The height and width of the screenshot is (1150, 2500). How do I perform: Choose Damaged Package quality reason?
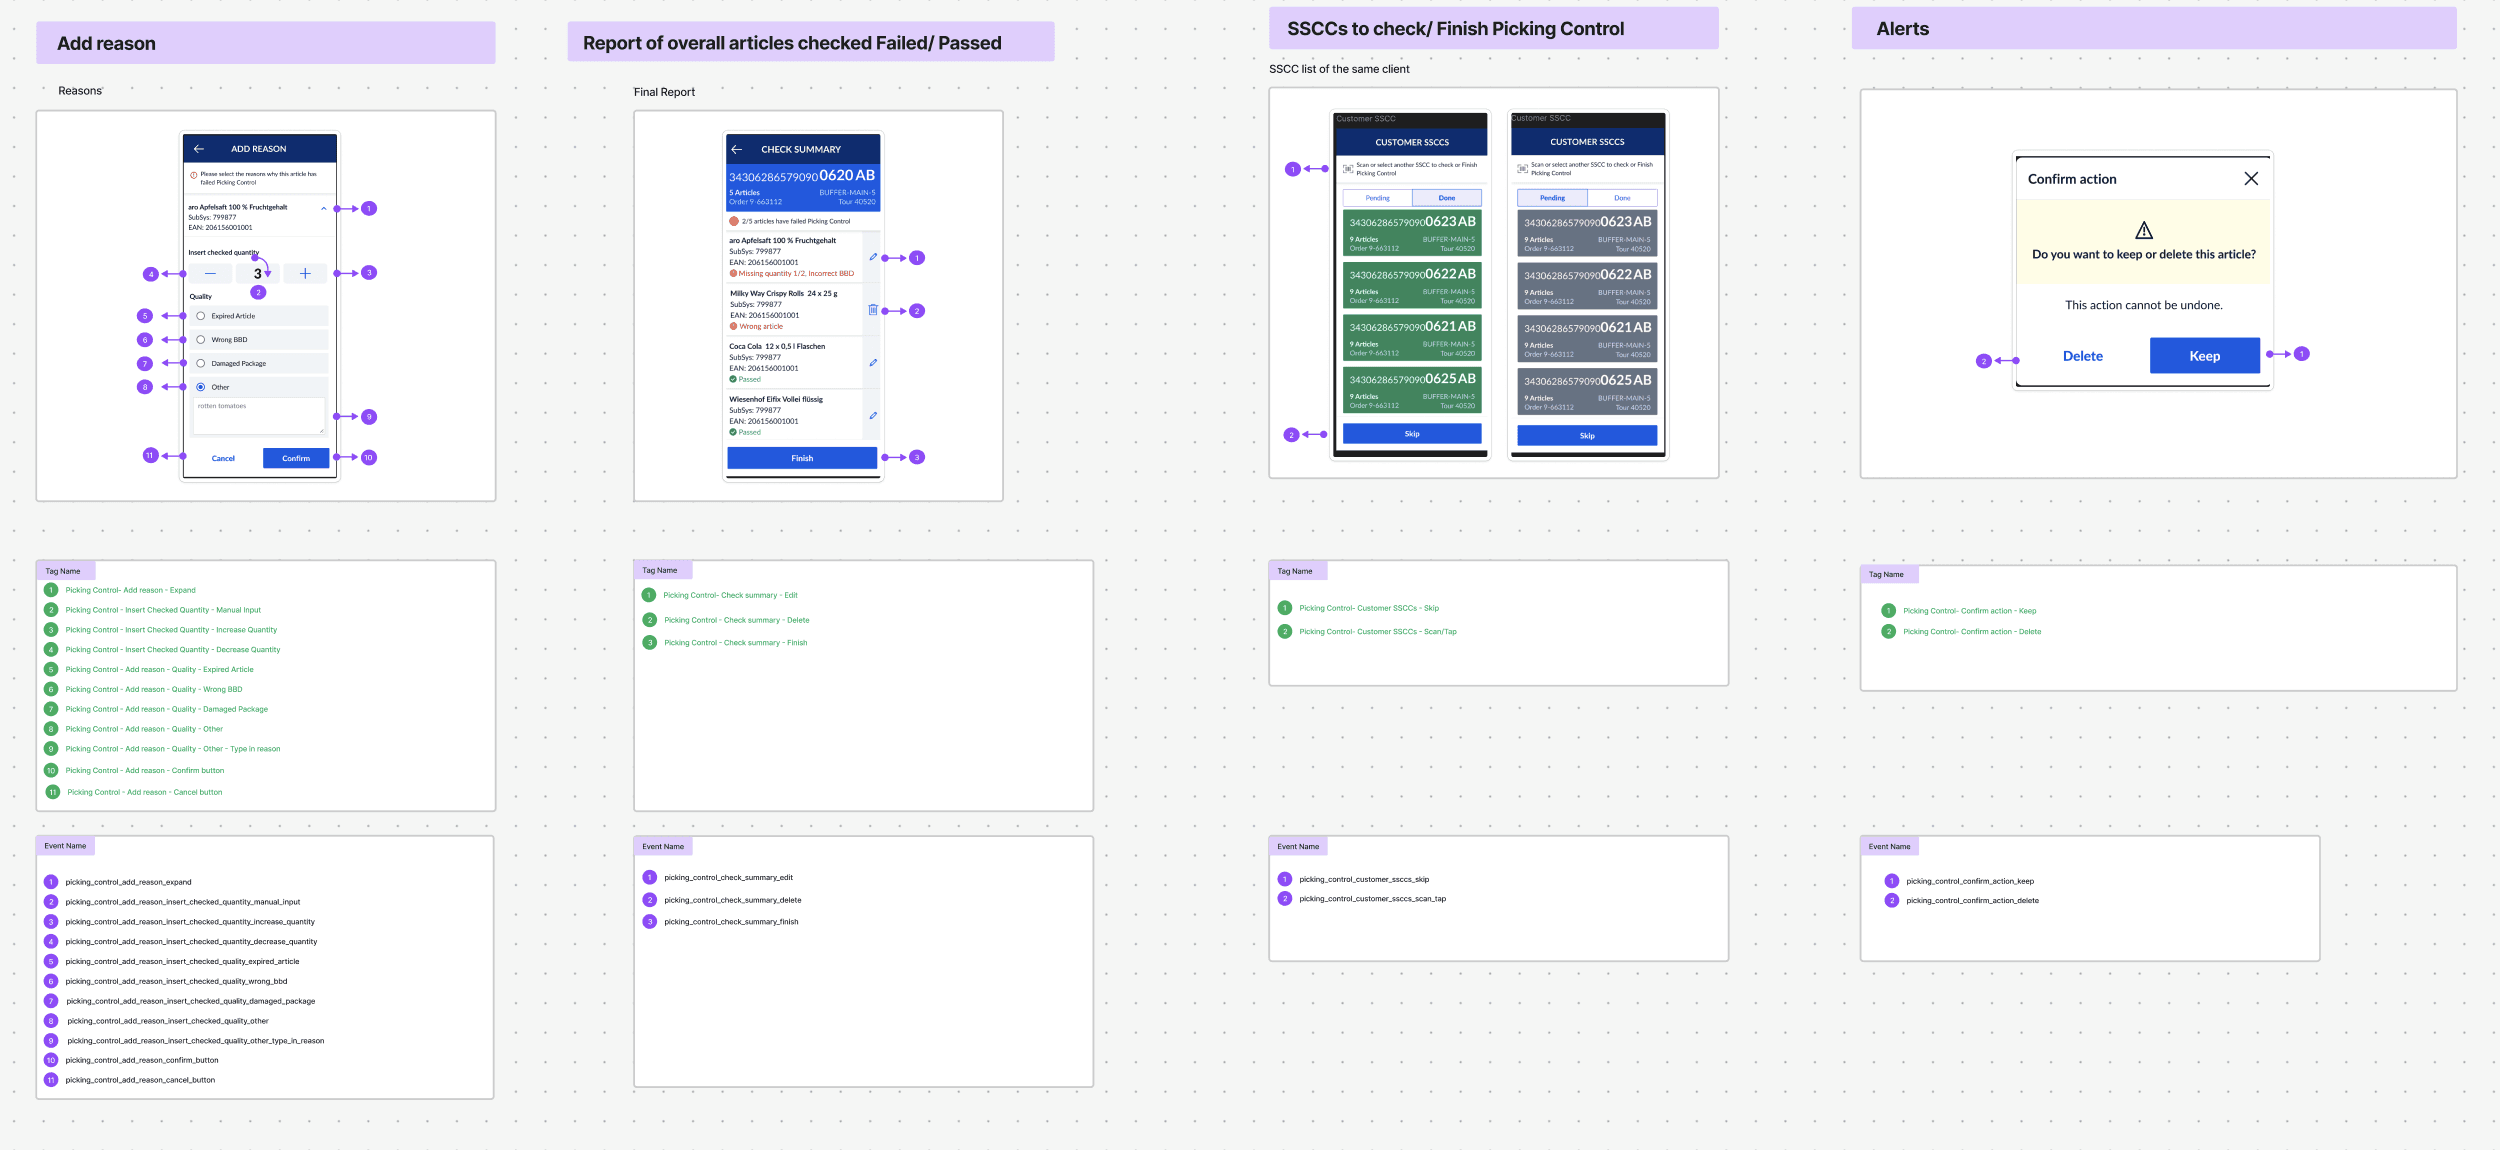[201, 364]
